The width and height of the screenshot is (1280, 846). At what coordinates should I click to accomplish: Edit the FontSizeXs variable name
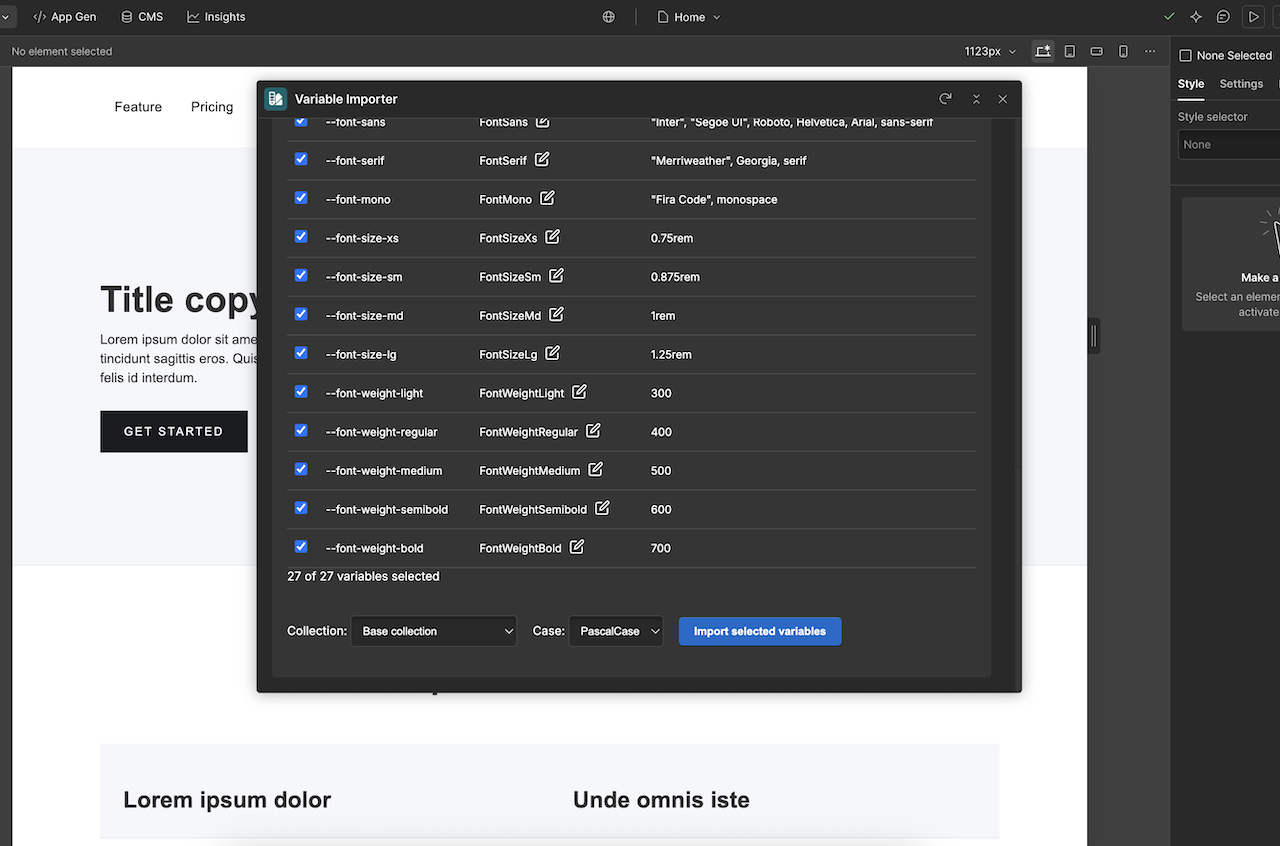click(552, 237)
